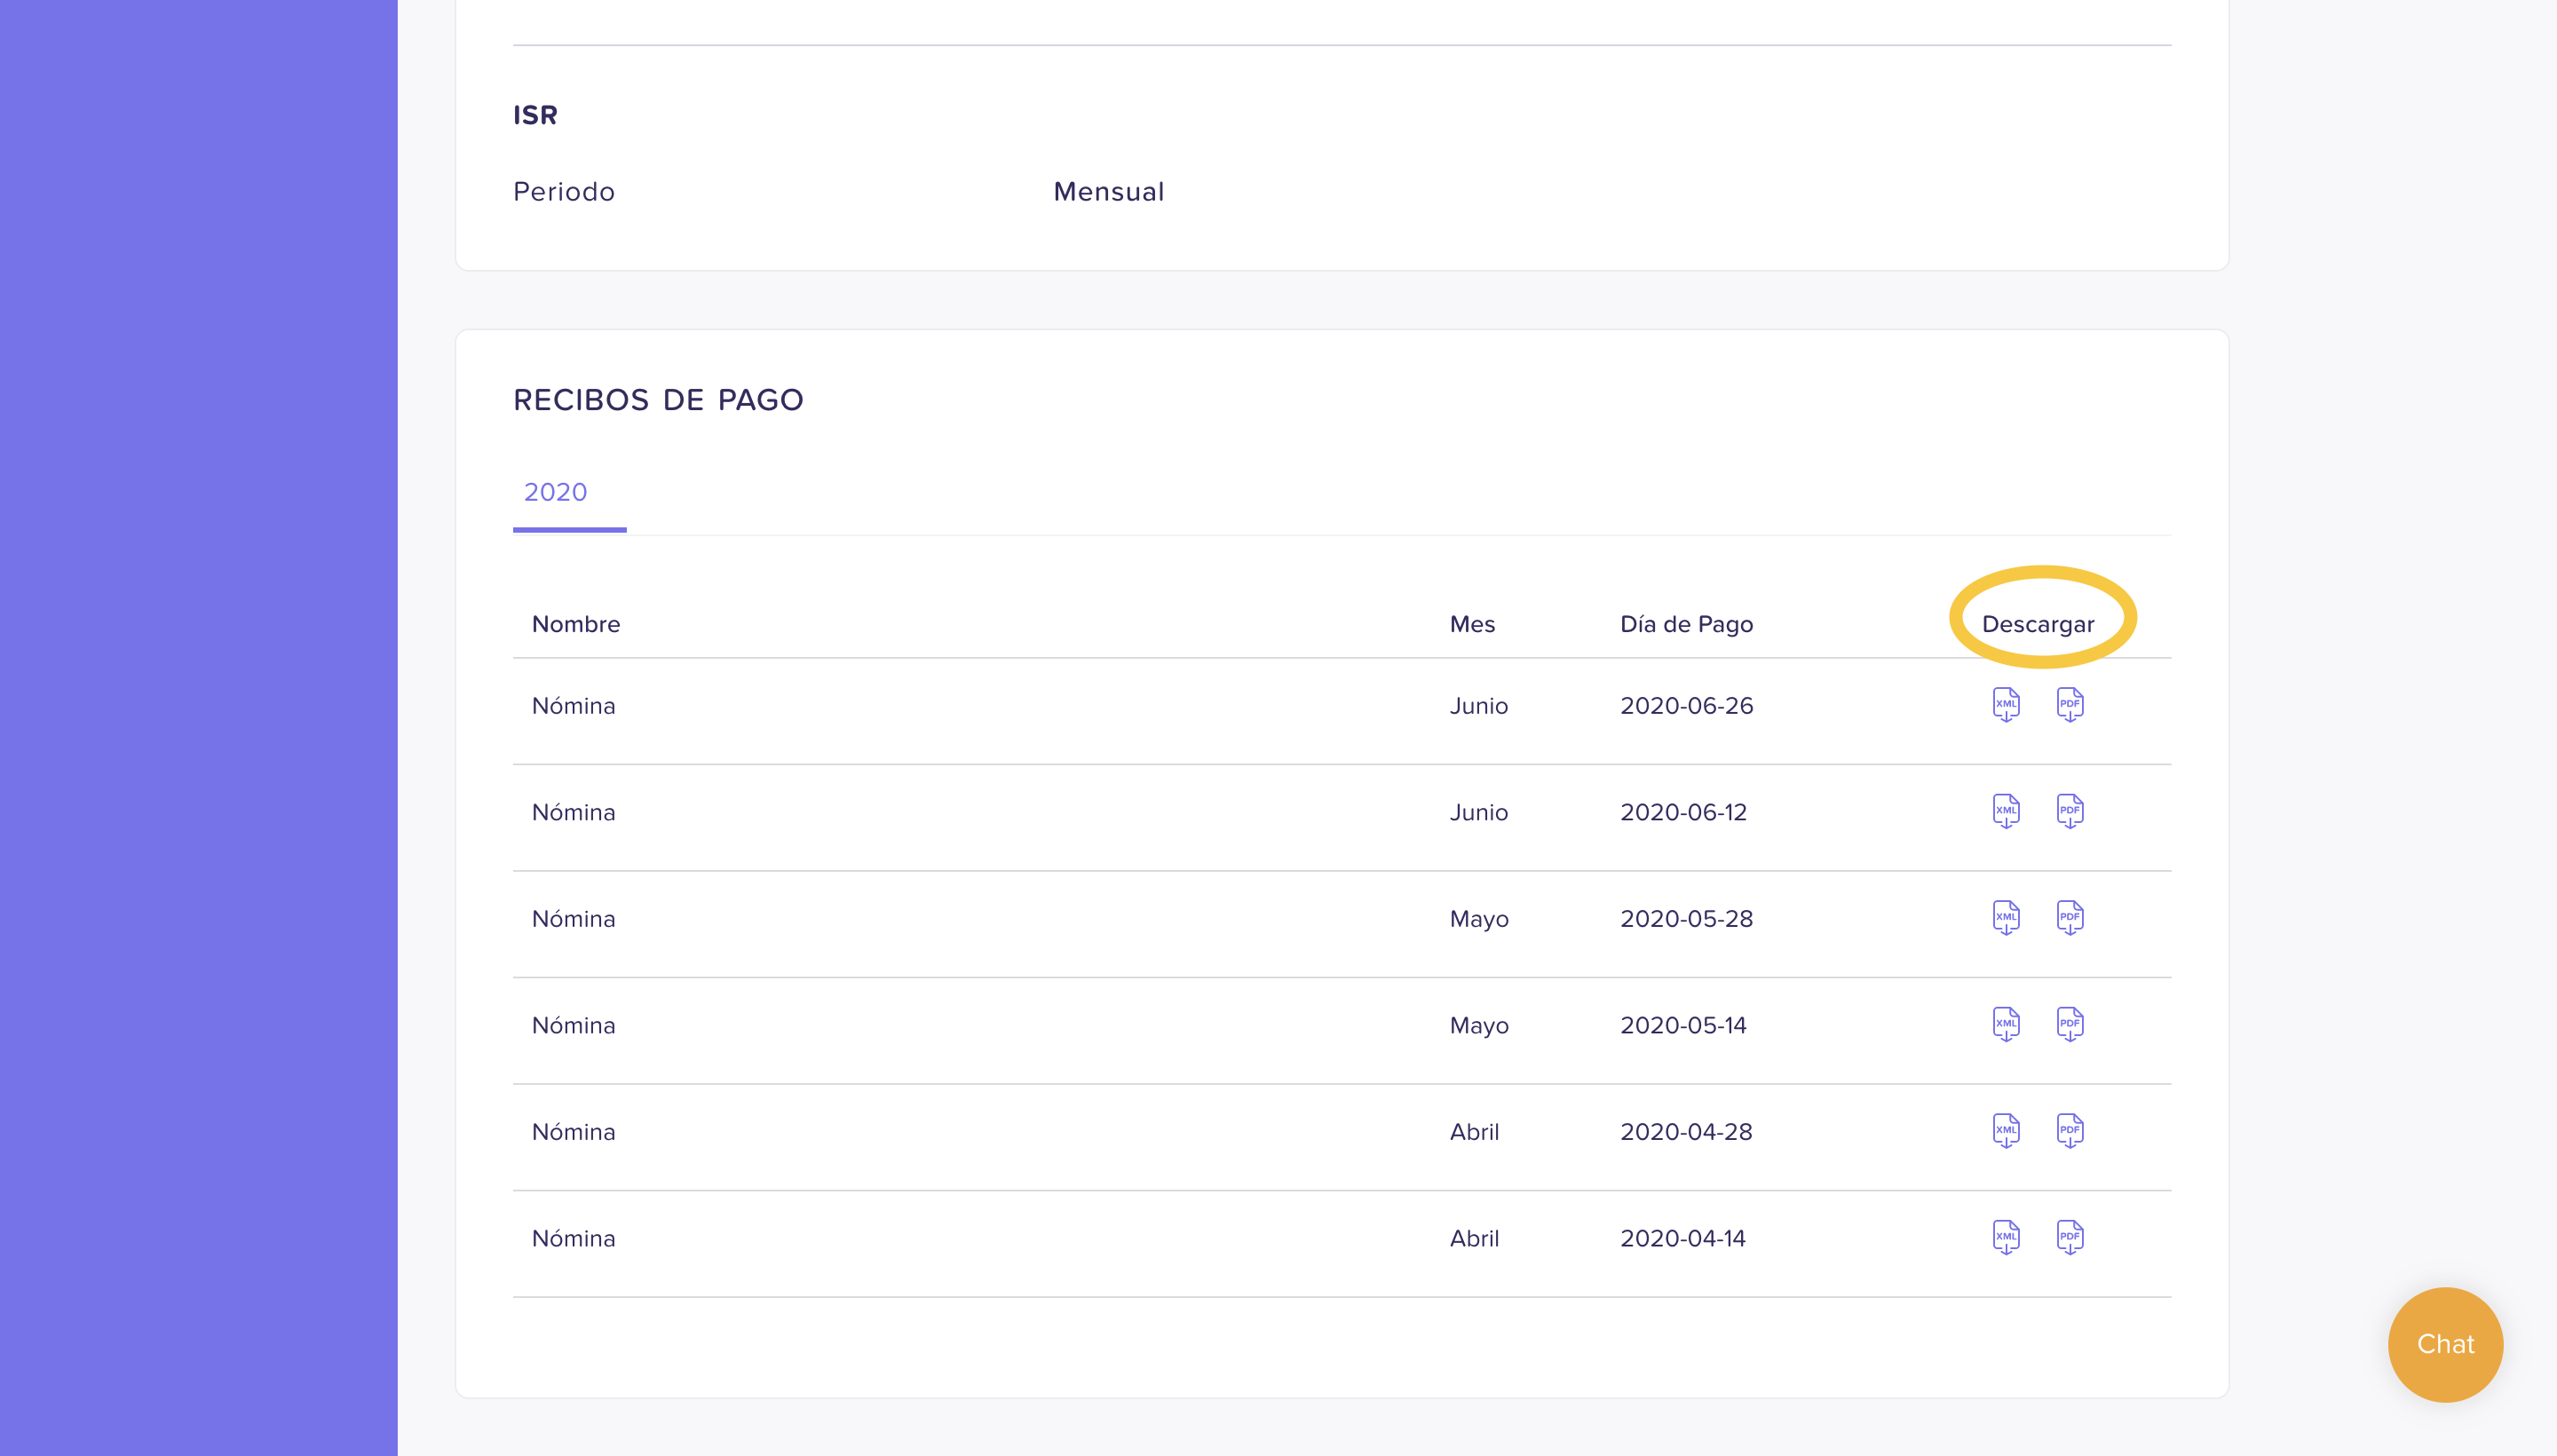Download PDF for 2020-05-14 receipt
2557x1456 pixels.
pos(2070,1024)
